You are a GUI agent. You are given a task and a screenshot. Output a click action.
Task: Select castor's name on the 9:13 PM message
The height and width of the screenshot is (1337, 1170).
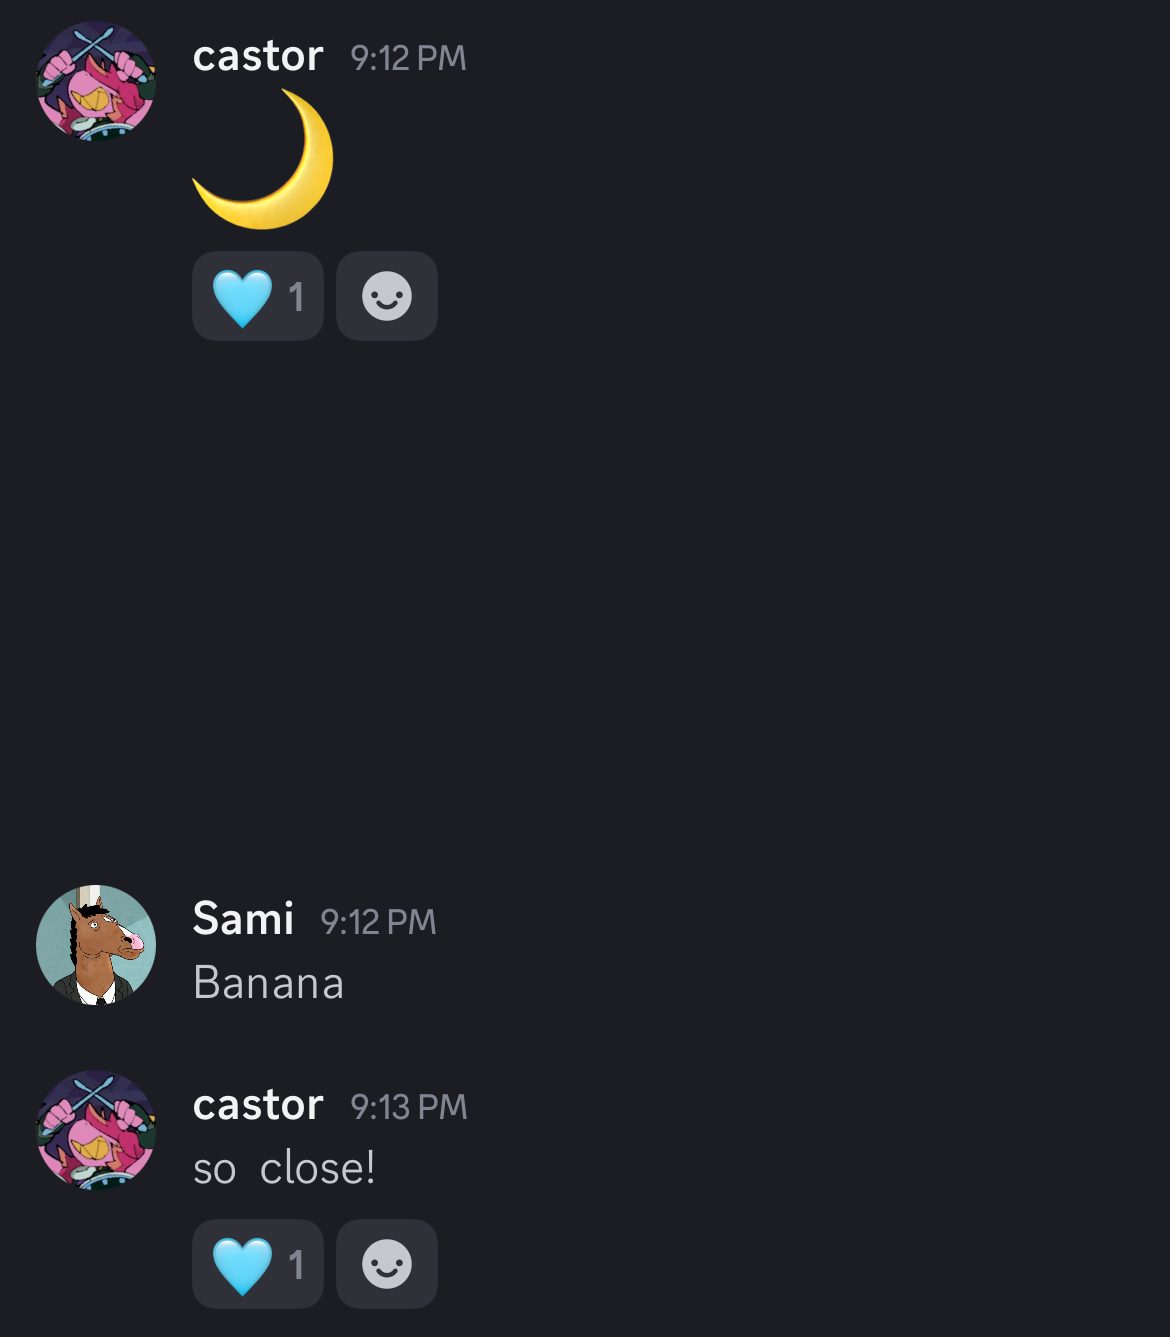click(258, 1105)
